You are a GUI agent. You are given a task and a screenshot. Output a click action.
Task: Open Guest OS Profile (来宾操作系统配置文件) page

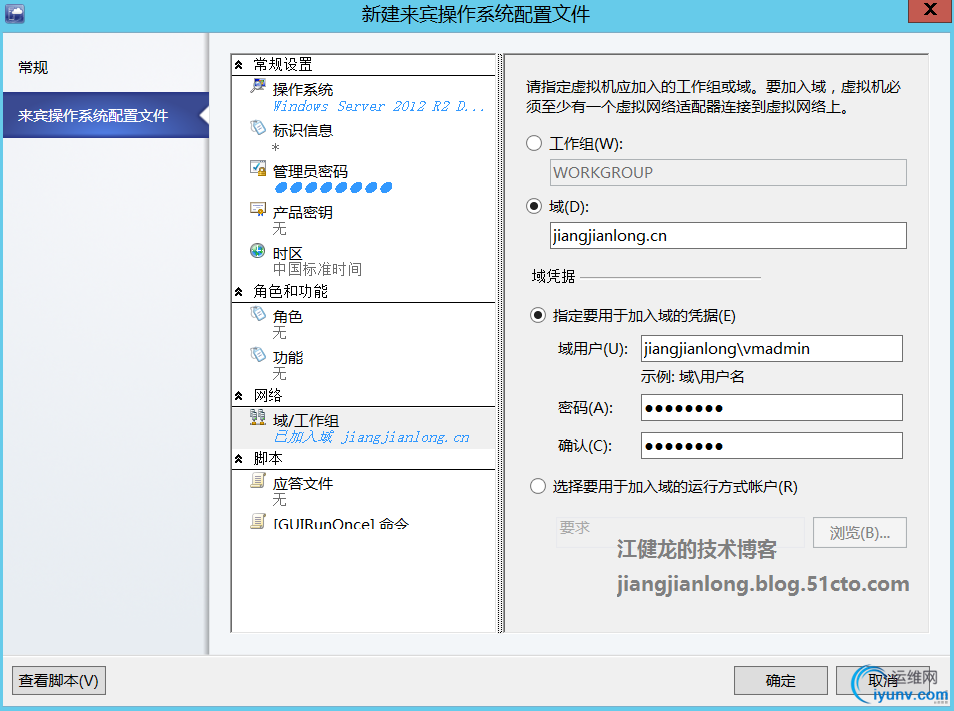pos(106,115)
